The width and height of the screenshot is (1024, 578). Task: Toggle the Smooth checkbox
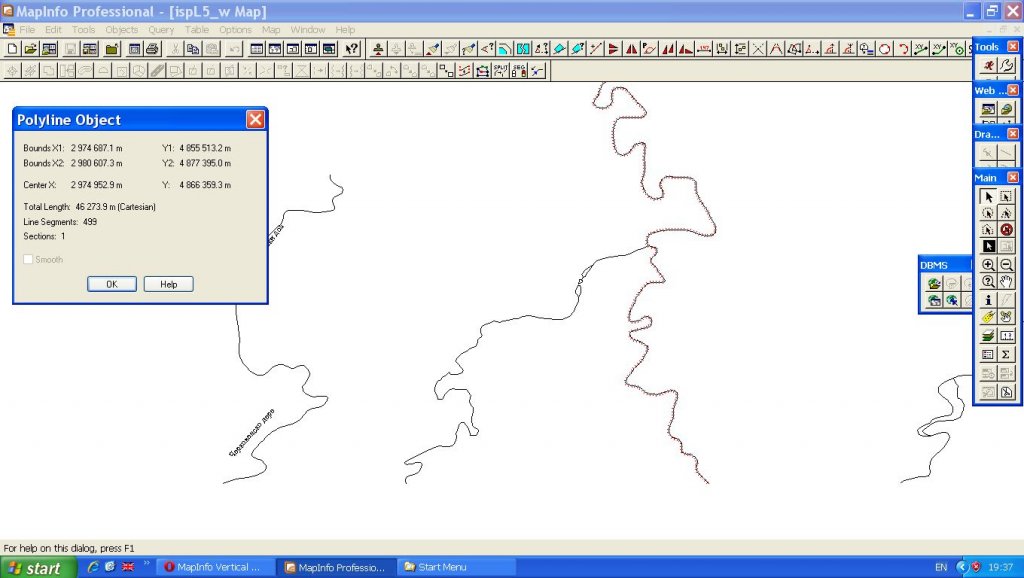click(x=29, y=260)
